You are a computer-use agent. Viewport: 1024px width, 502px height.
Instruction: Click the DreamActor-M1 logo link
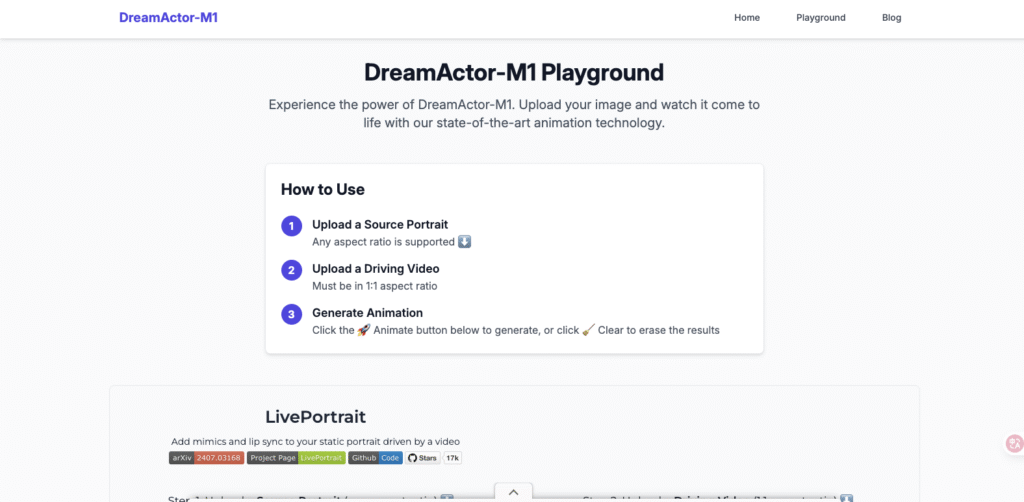pos(168,18)
